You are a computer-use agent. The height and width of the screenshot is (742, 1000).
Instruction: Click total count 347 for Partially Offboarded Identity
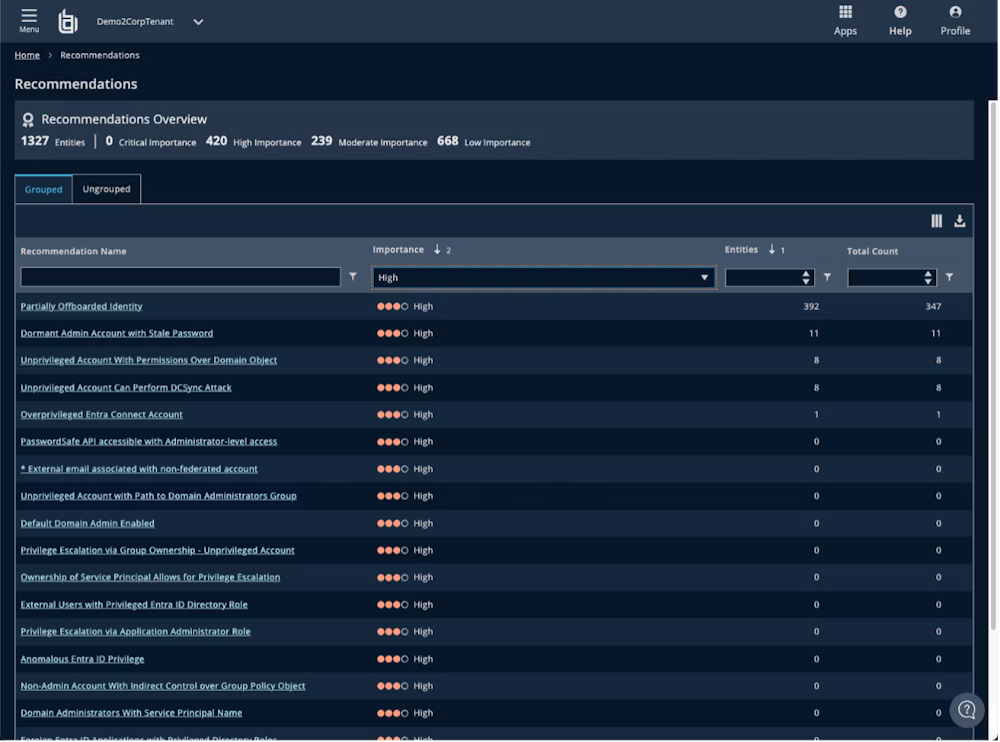[933, 306]
